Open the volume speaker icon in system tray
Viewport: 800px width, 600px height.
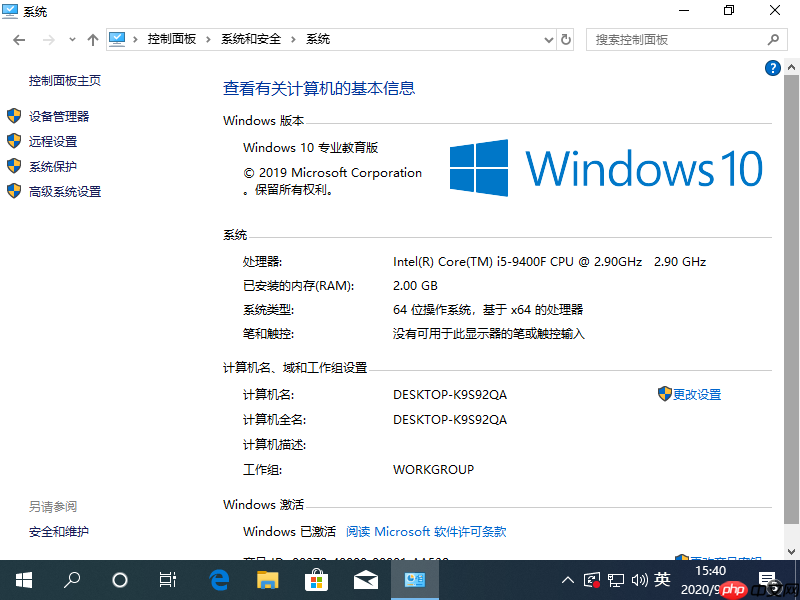pos(639,579)
